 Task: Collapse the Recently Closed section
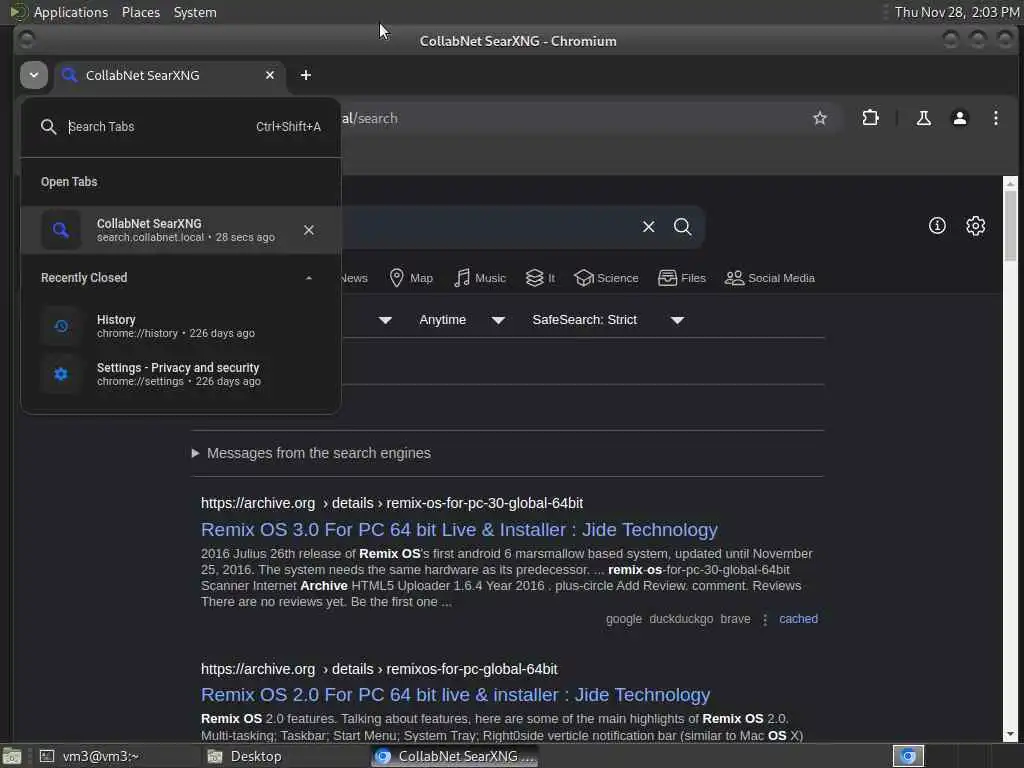pos(309,278)
